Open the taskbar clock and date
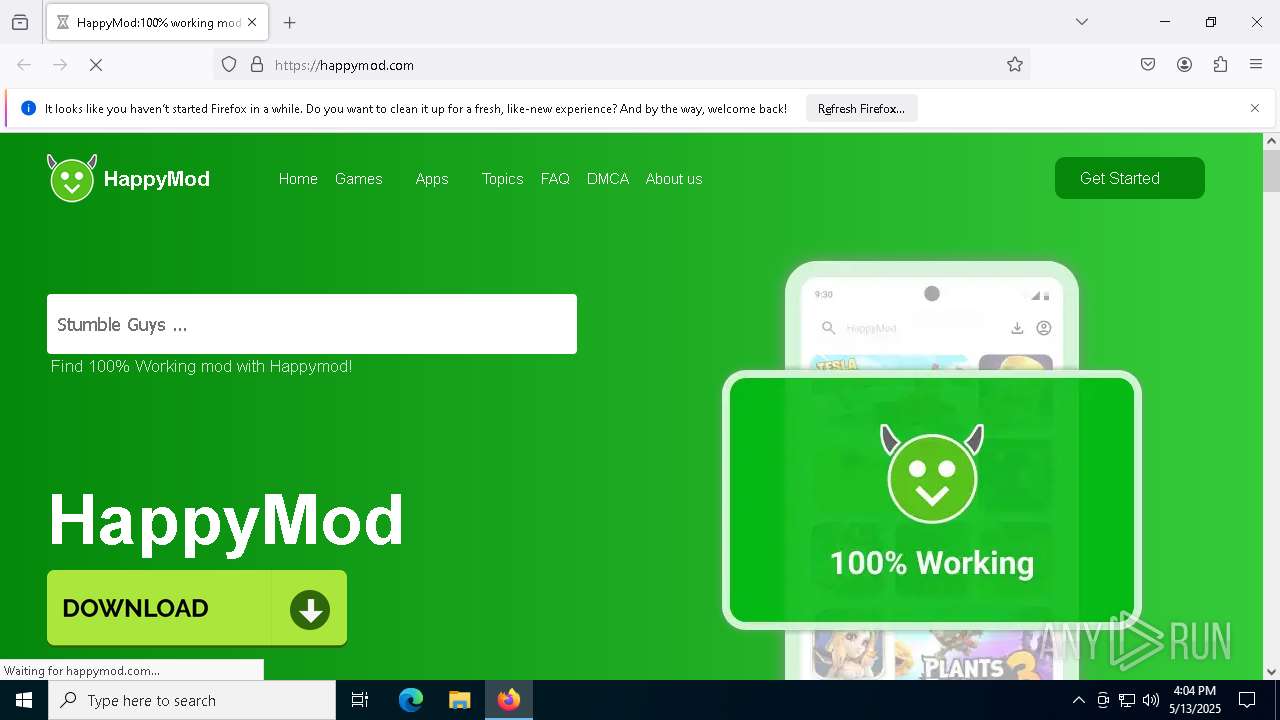 pos(1195,700)
